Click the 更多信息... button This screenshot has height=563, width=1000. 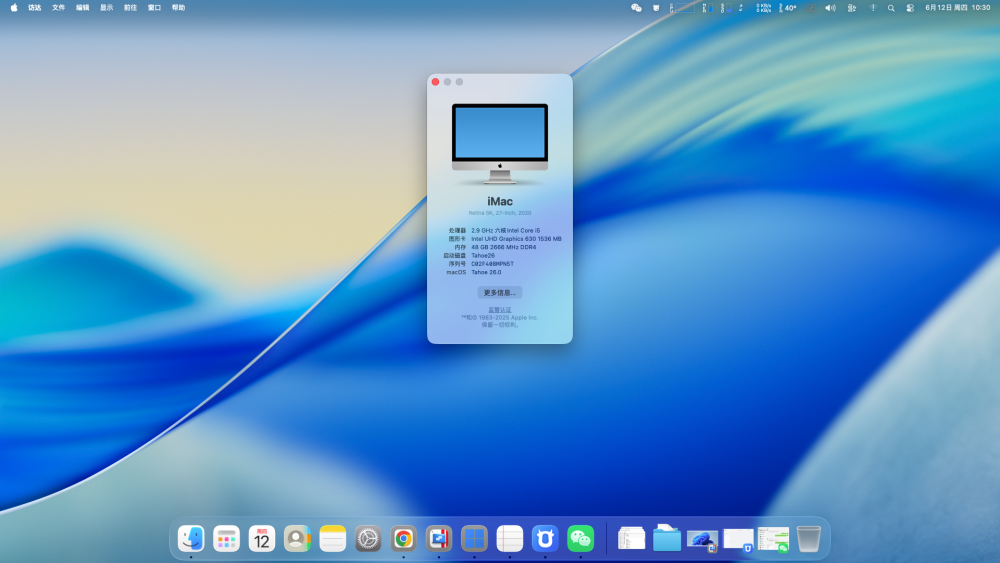[x=500, y=293]
